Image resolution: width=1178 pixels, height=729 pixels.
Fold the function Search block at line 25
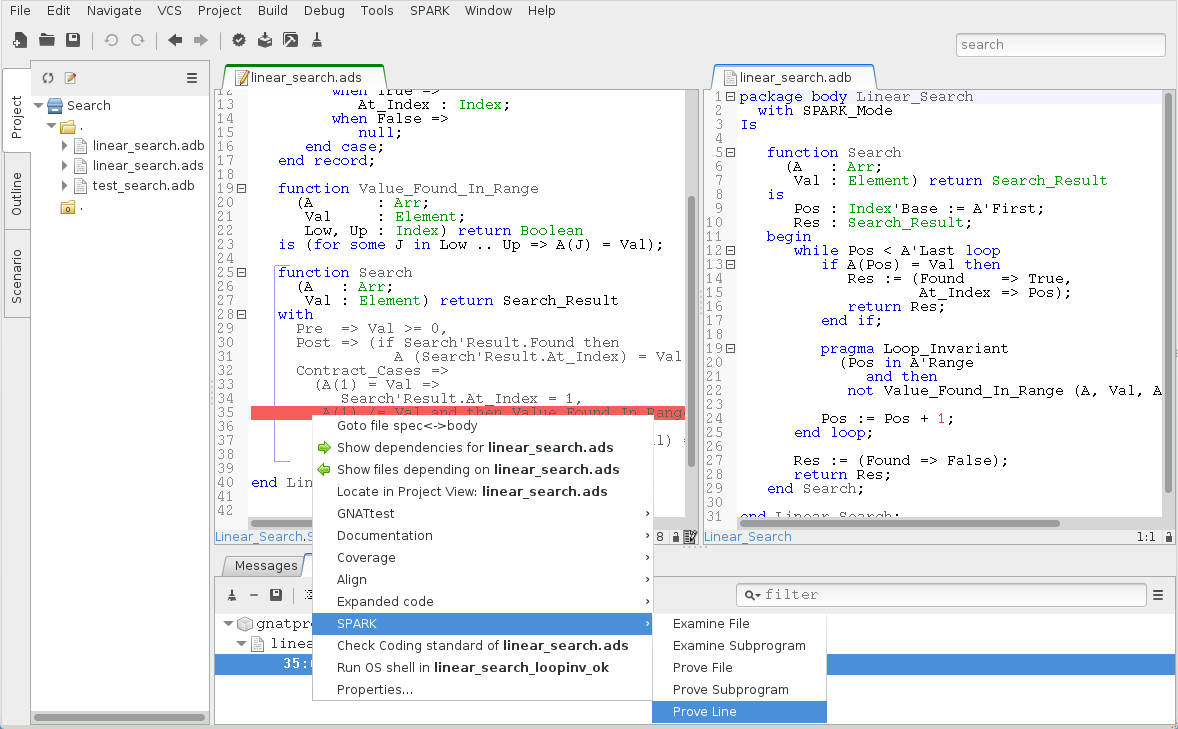(x=242, y=272)
